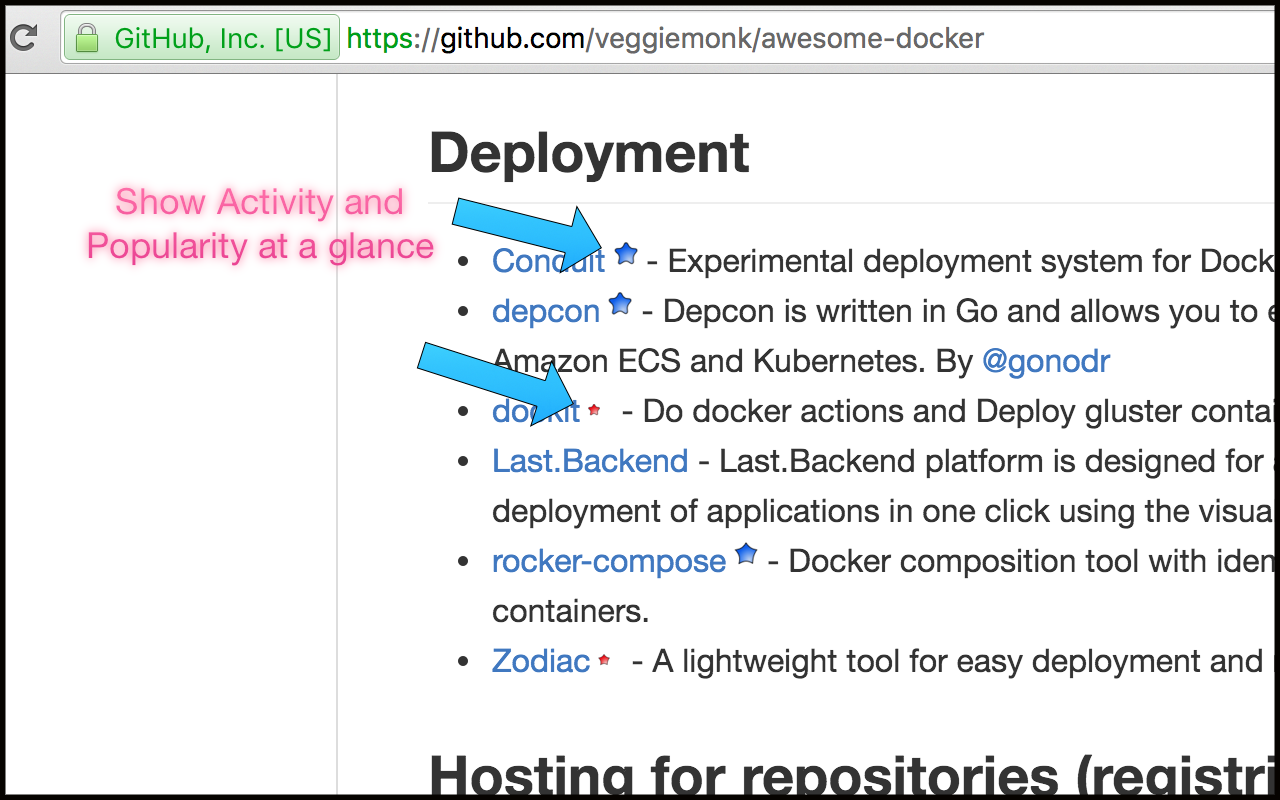
Task: Reload the page with the refresh icon
Action: pos(23,38)
